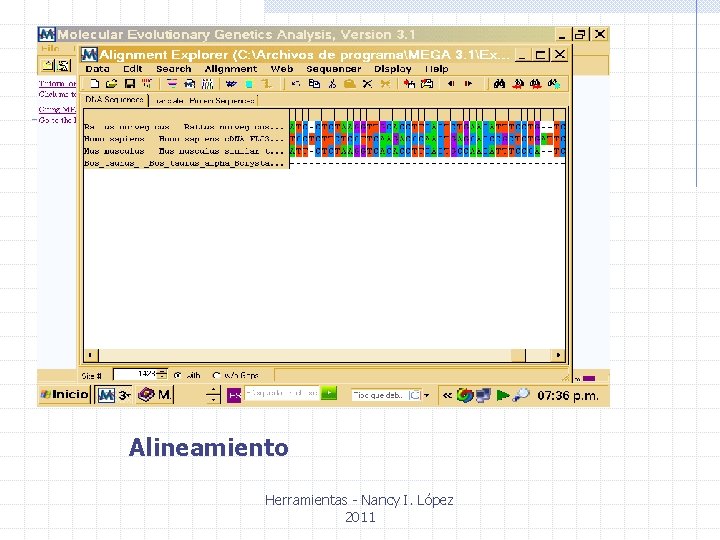The width and height of the screenshot is (720, 540).
Task: Click the Inicio start button
Action: pos(64,394)
